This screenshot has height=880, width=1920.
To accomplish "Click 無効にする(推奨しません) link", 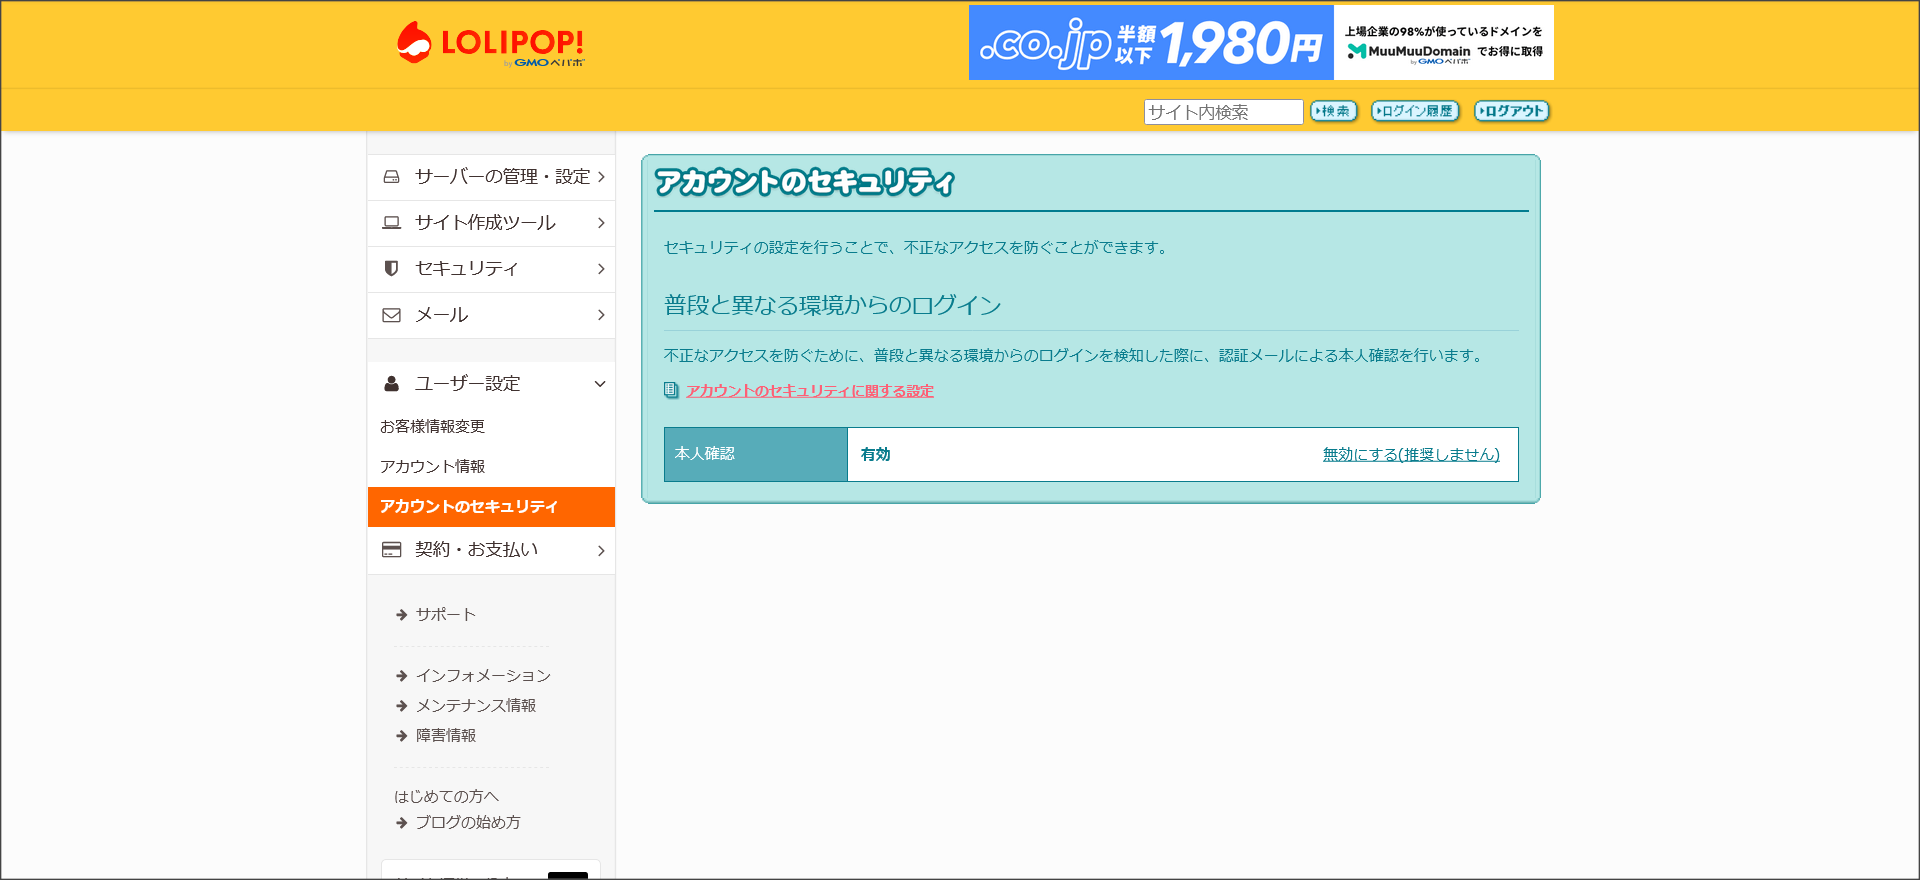I will click(1411, 455).
